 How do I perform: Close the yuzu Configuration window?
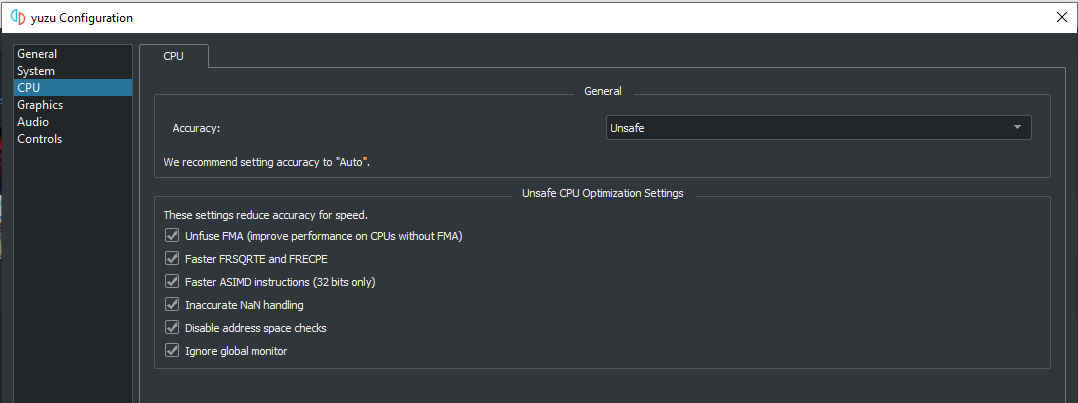click(x=1061, y=17)
